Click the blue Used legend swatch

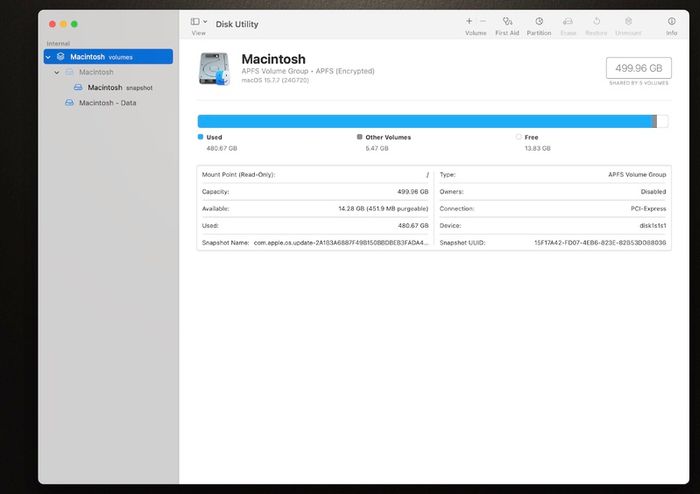[200, 137]
